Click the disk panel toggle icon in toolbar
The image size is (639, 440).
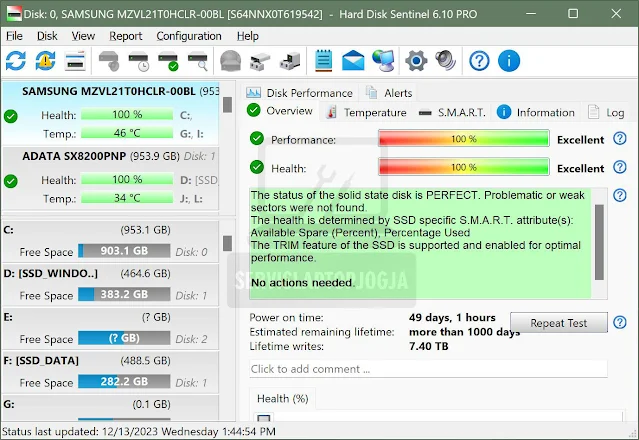(x=75, y=61)
